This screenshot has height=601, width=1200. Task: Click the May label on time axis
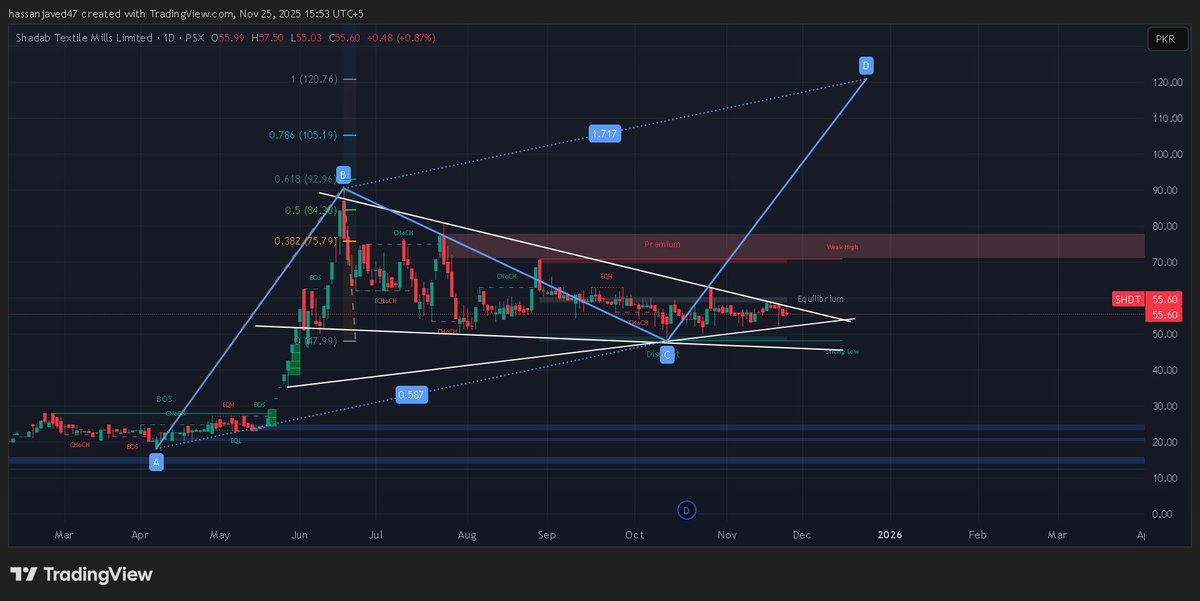[x=219, y=535]
